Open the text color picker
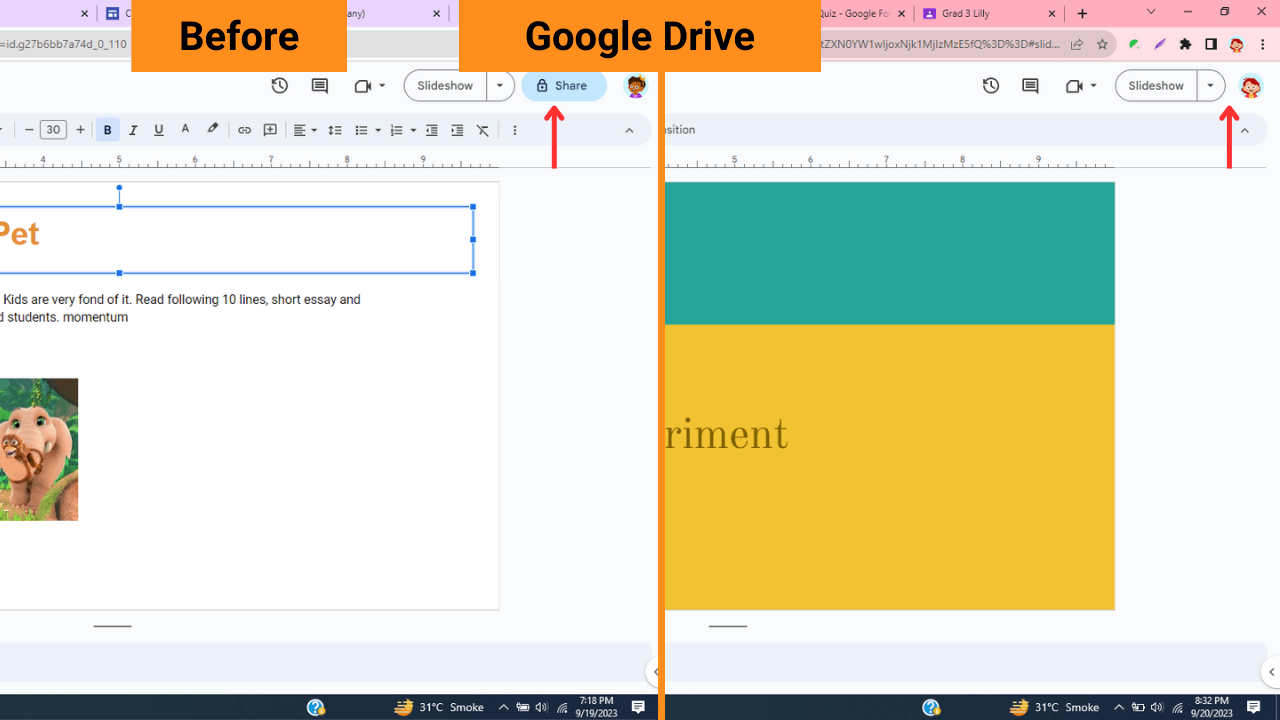 coord(185,130)
